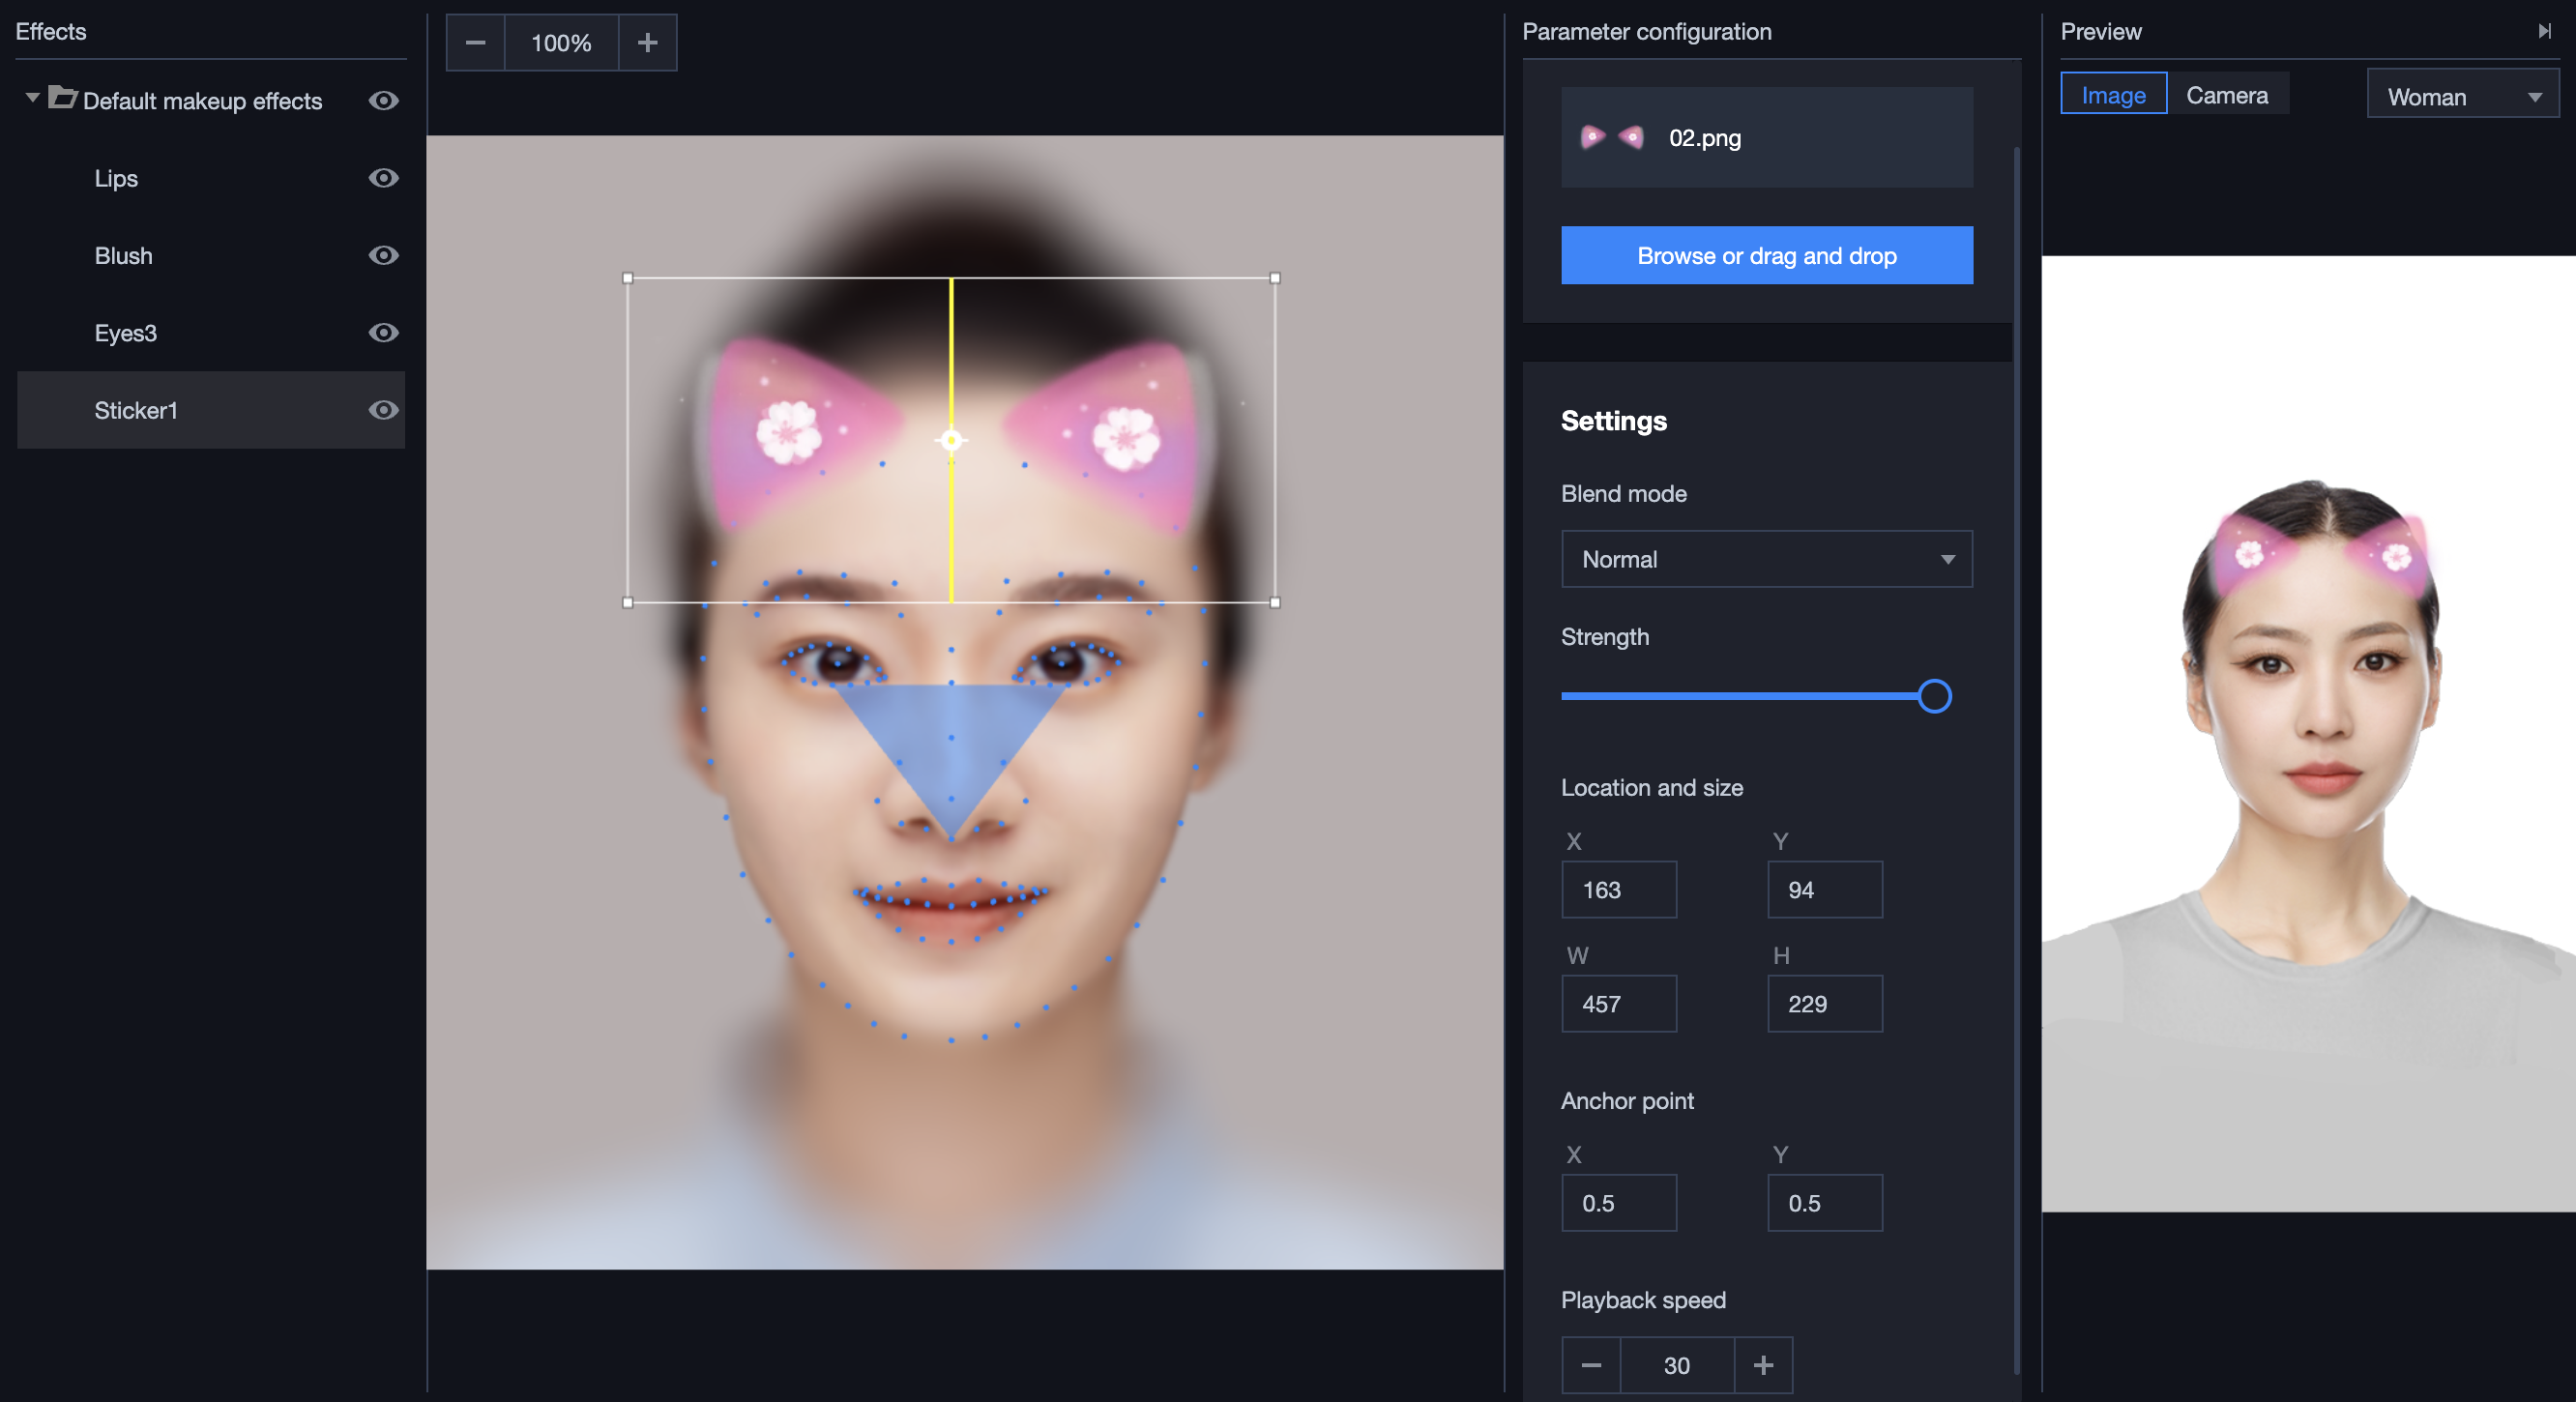This screenshot has height=1402, width=2576.
Task: Click the sticker's yellow center anchor handle
Action: tap(951, 440)
